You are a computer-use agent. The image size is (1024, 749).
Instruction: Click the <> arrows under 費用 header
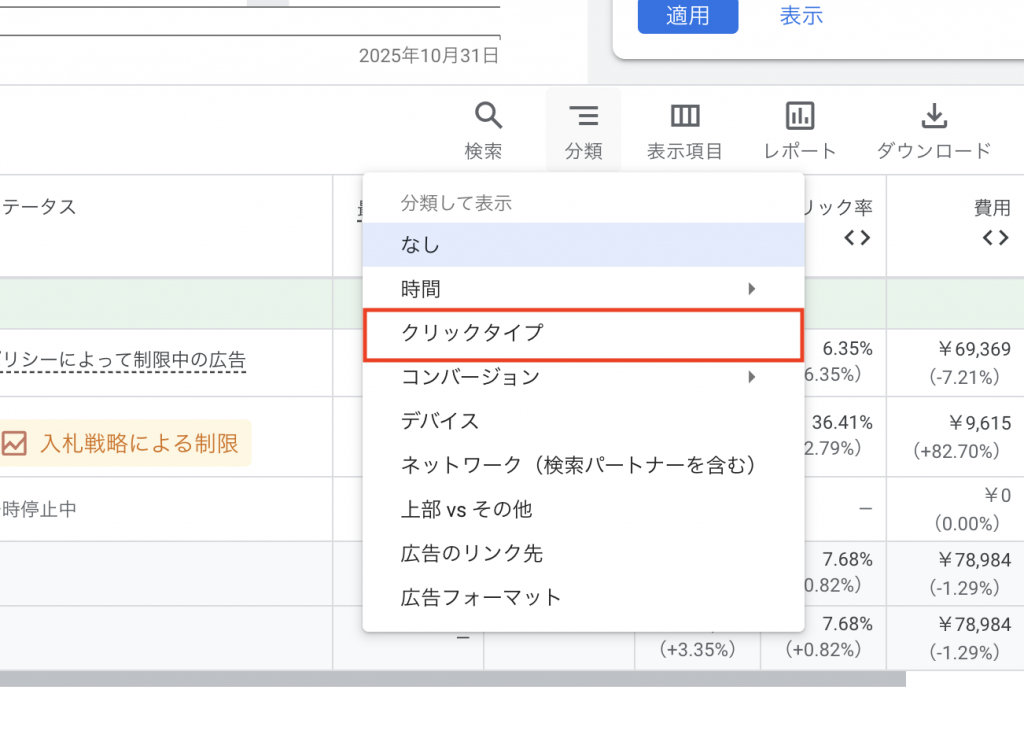[x=994, y=238]
